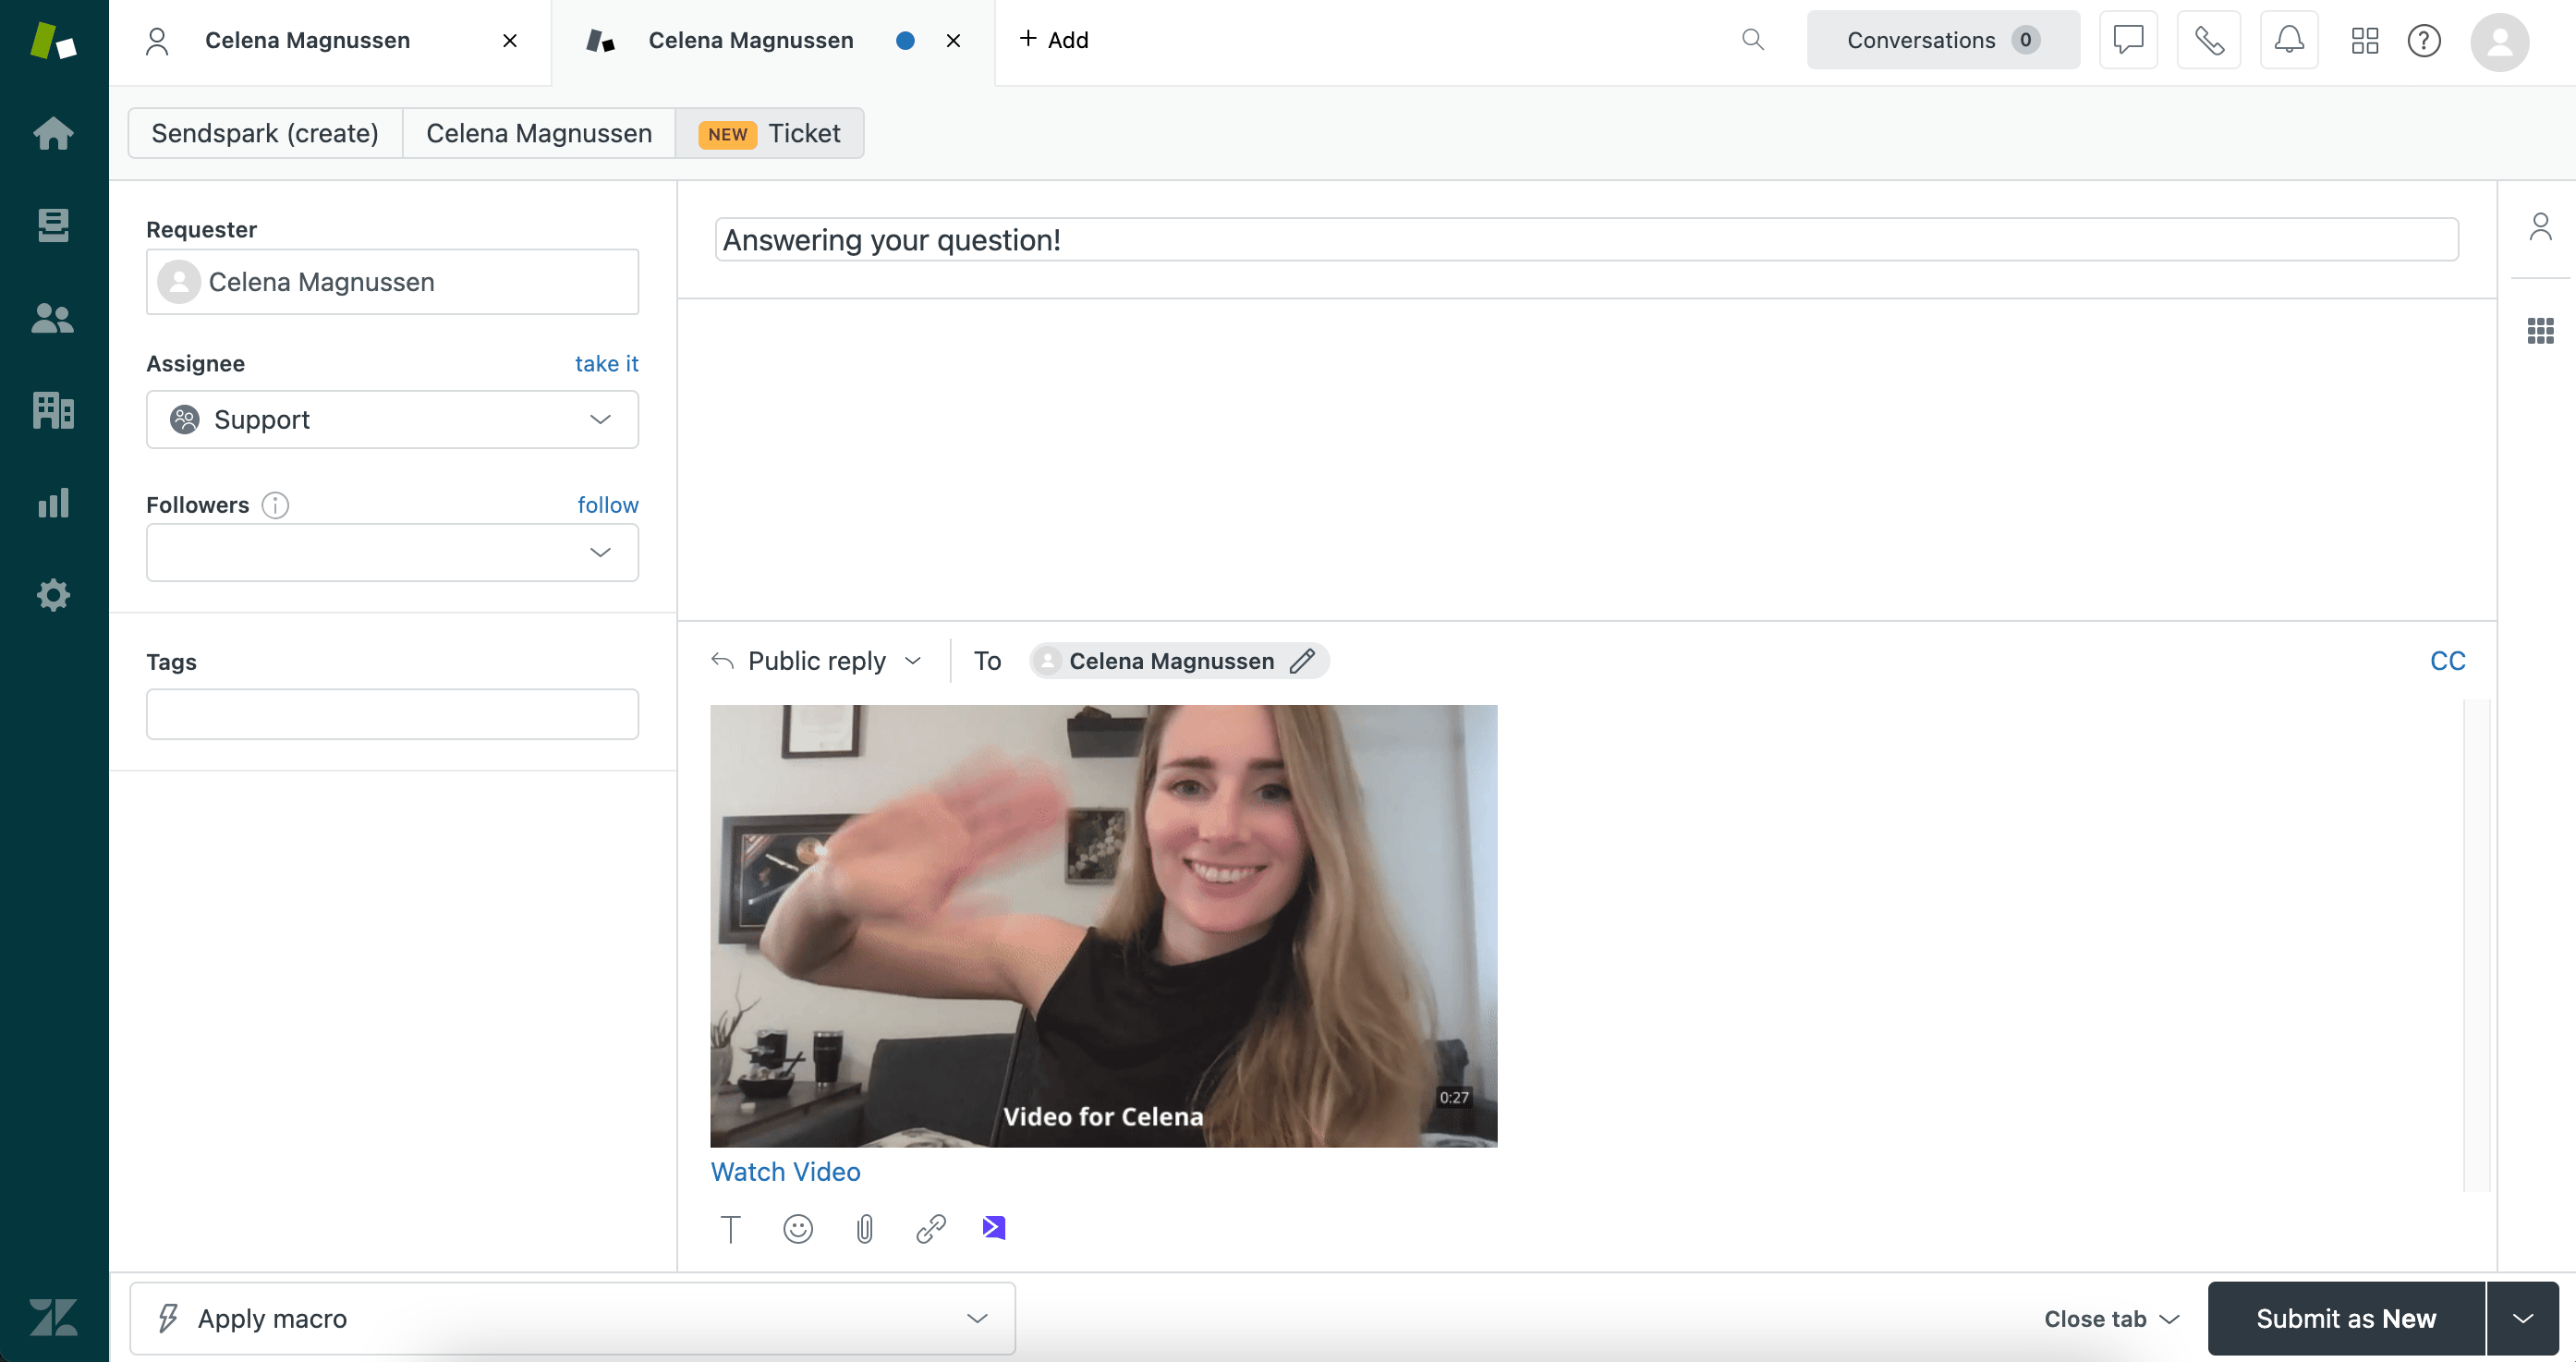
Task: Open Organizations building icon in sidebar
Action: [x=53, y=410]
